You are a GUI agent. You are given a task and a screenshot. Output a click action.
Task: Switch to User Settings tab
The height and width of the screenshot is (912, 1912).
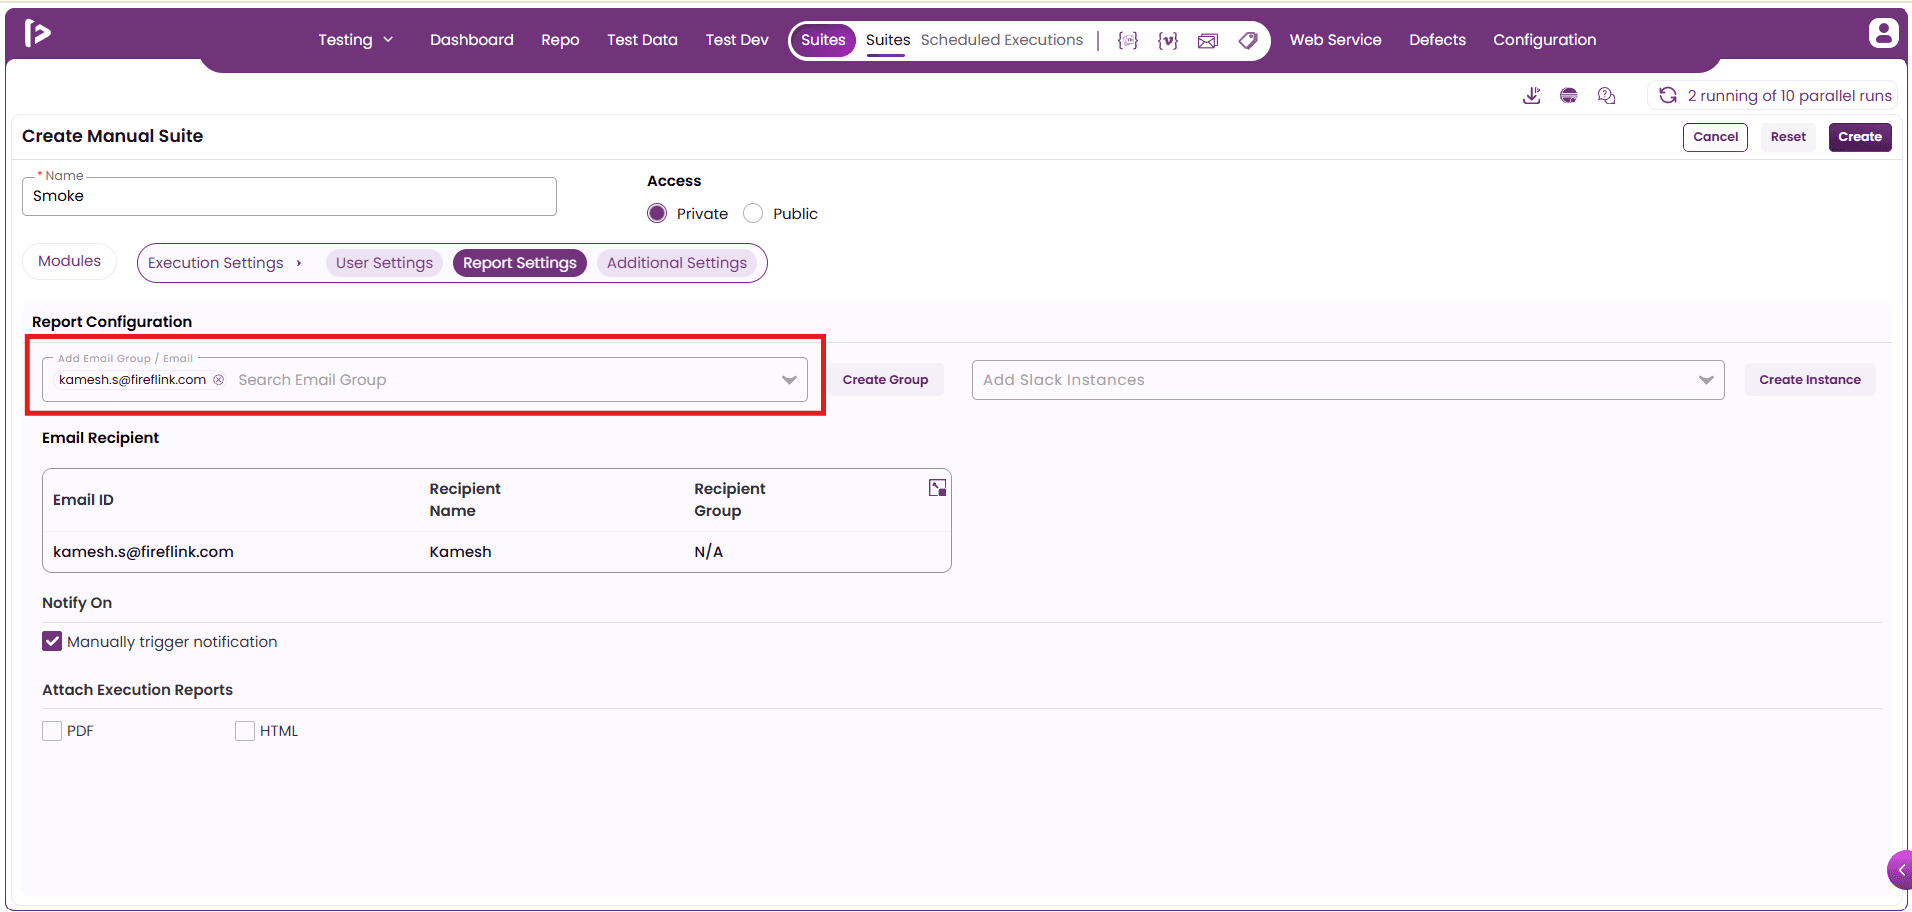(384, 263)
